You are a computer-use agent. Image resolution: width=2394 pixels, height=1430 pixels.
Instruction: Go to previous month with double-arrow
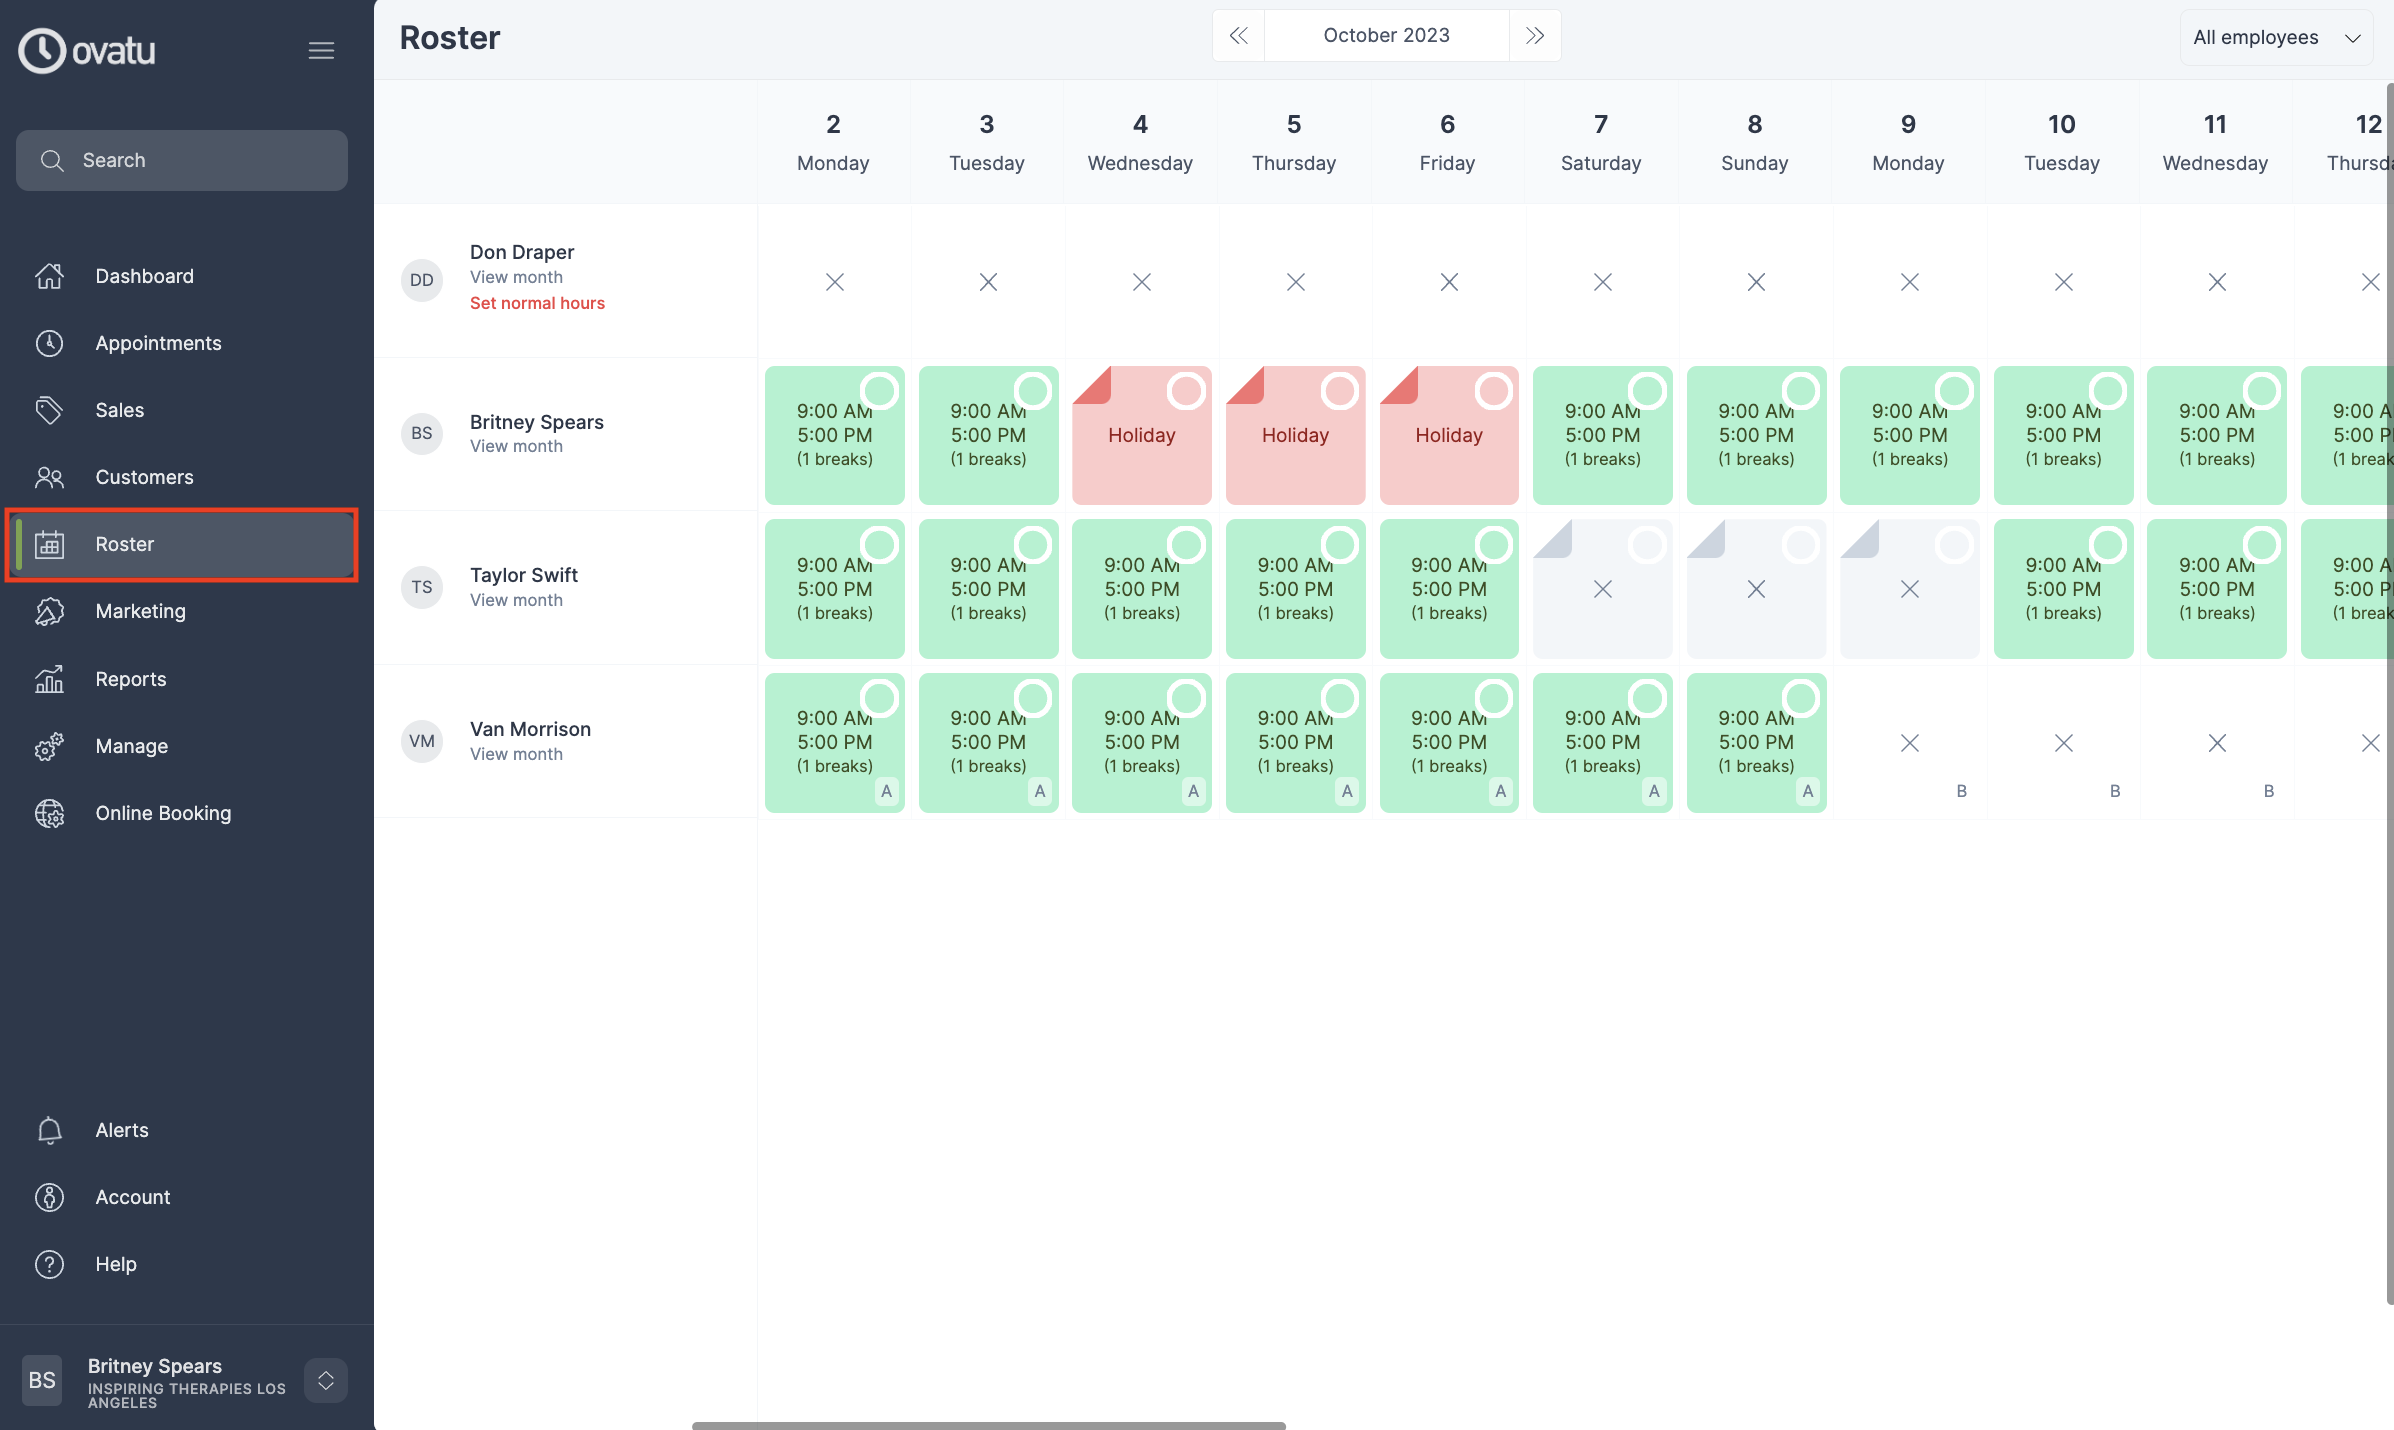[1238, 35]
